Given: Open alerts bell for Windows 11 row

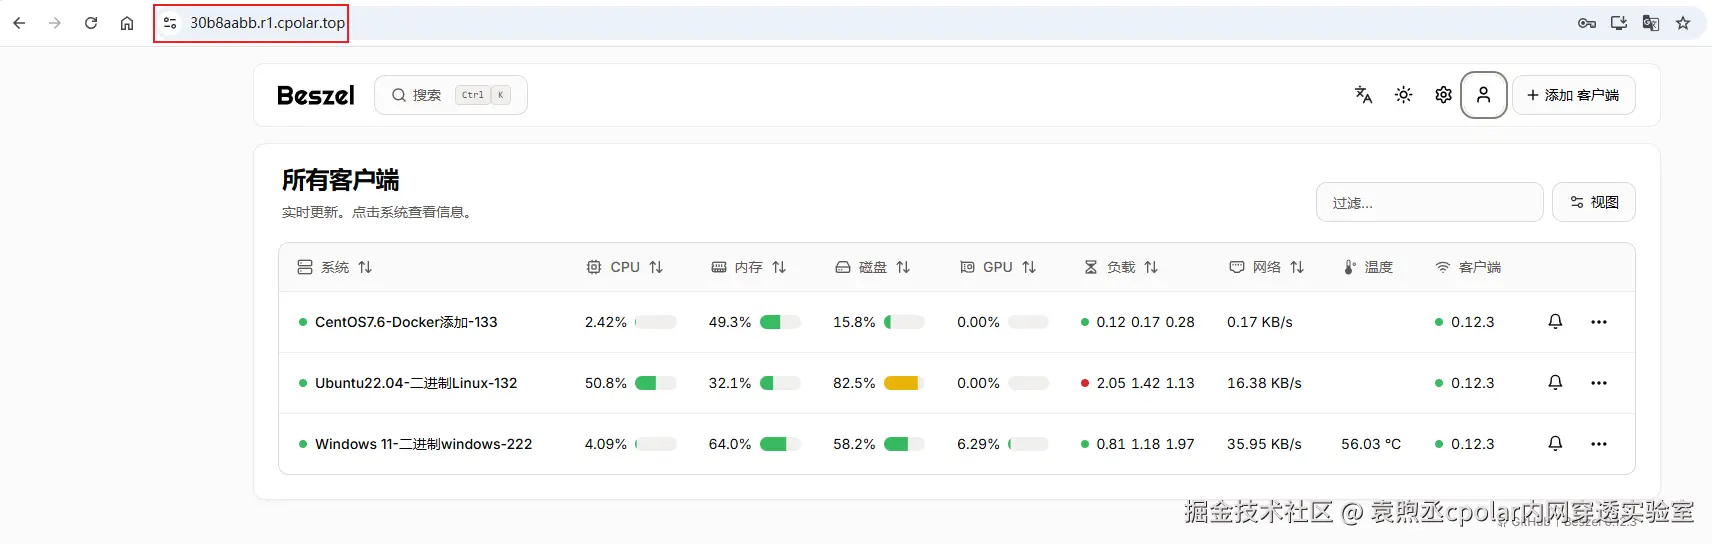Looking at the screenshot, I should [1555, 444].
